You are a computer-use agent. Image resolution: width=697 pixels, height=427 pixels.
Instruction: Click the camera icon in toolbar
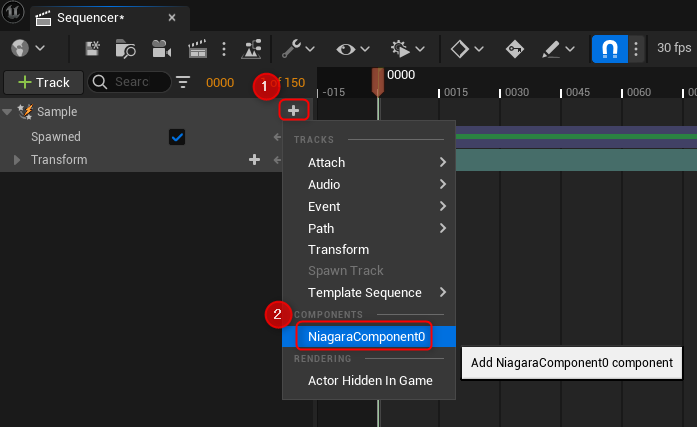160,48
